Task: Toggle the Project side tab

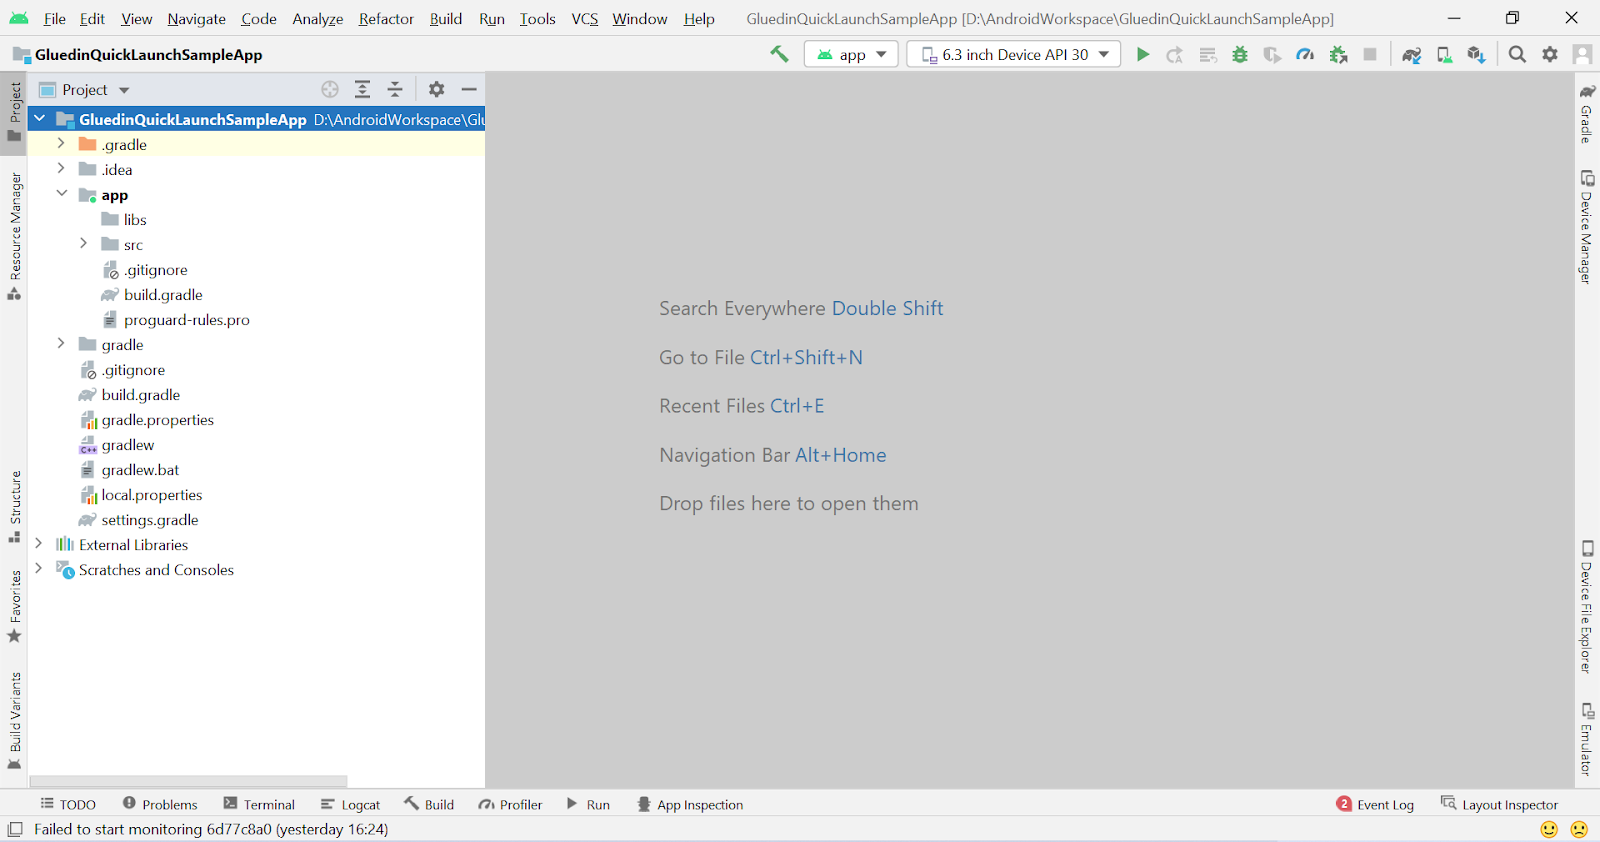Action: pos(14,112)
